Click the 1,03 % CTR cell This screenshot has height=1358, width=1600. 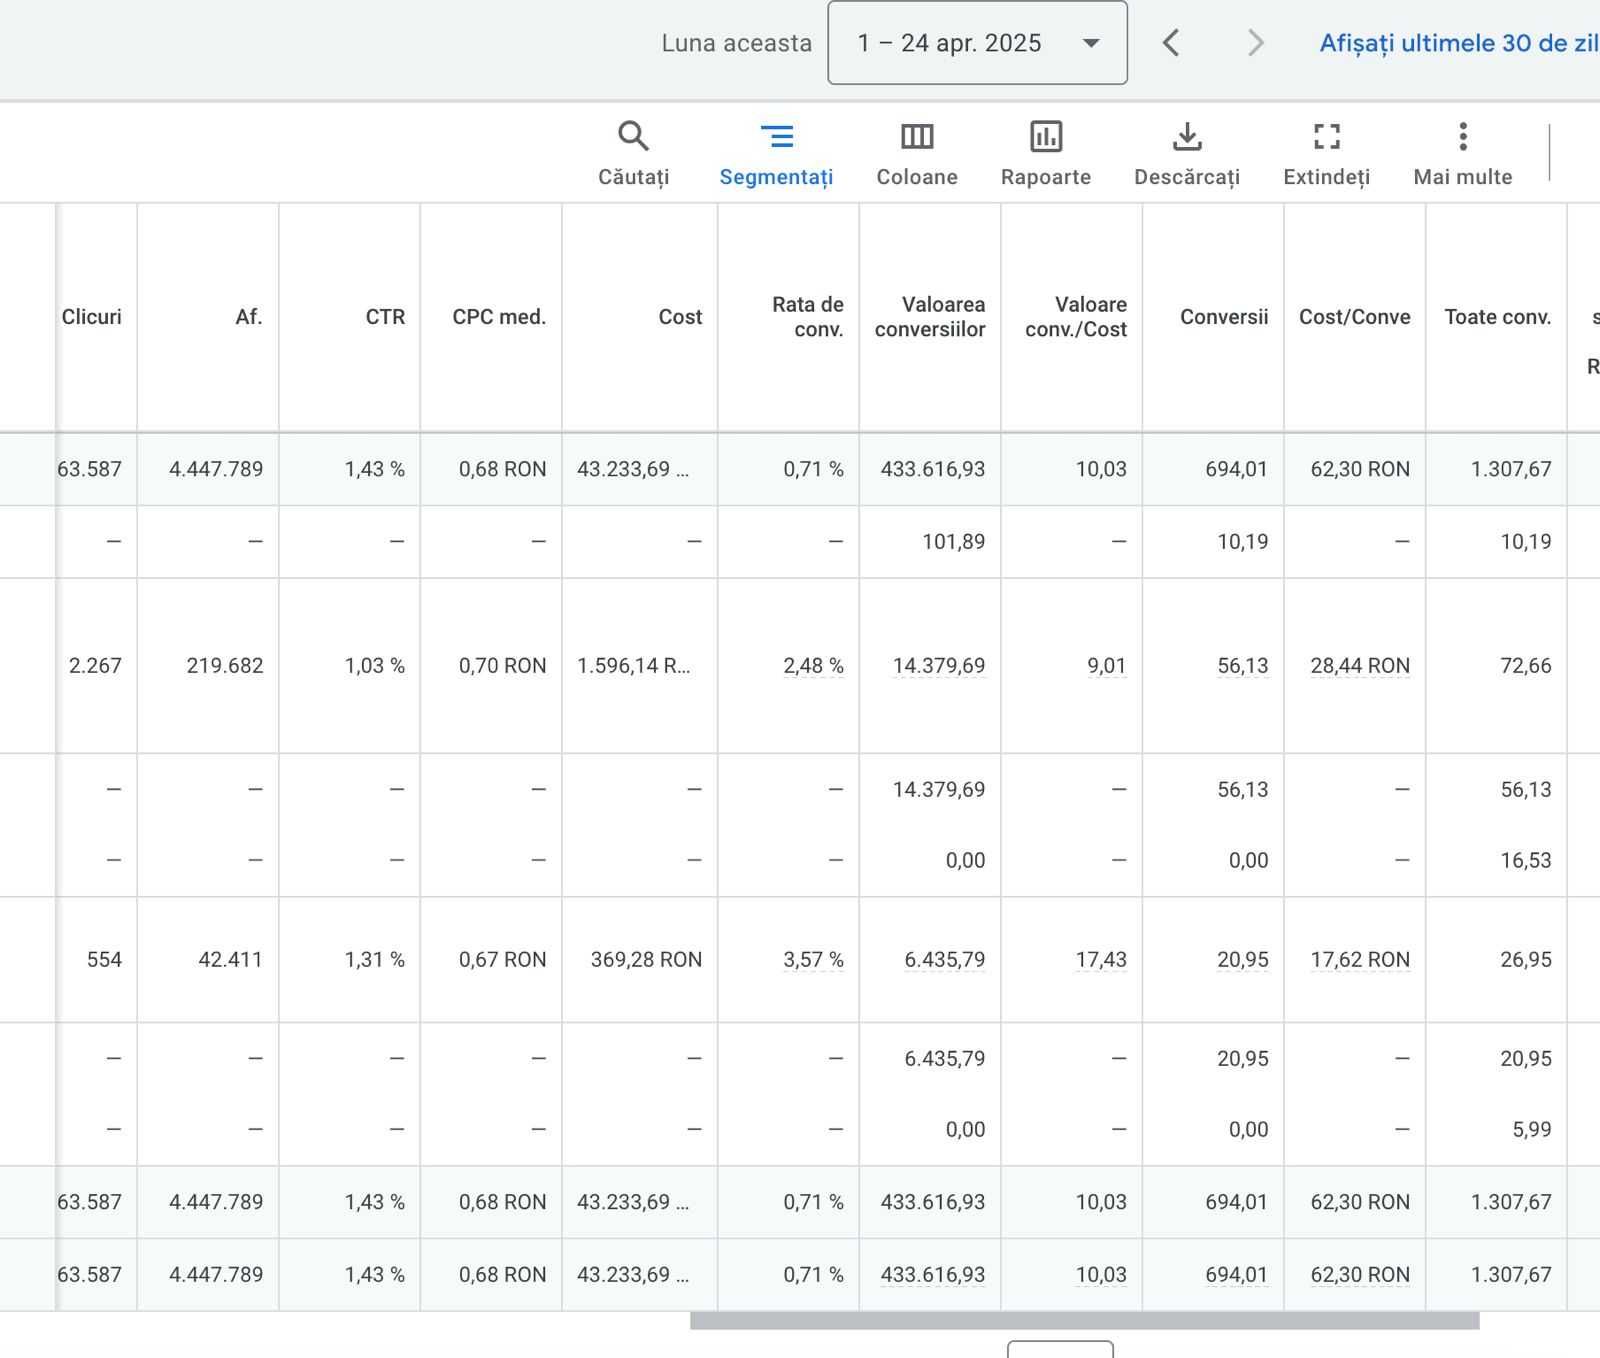point(375,666)
